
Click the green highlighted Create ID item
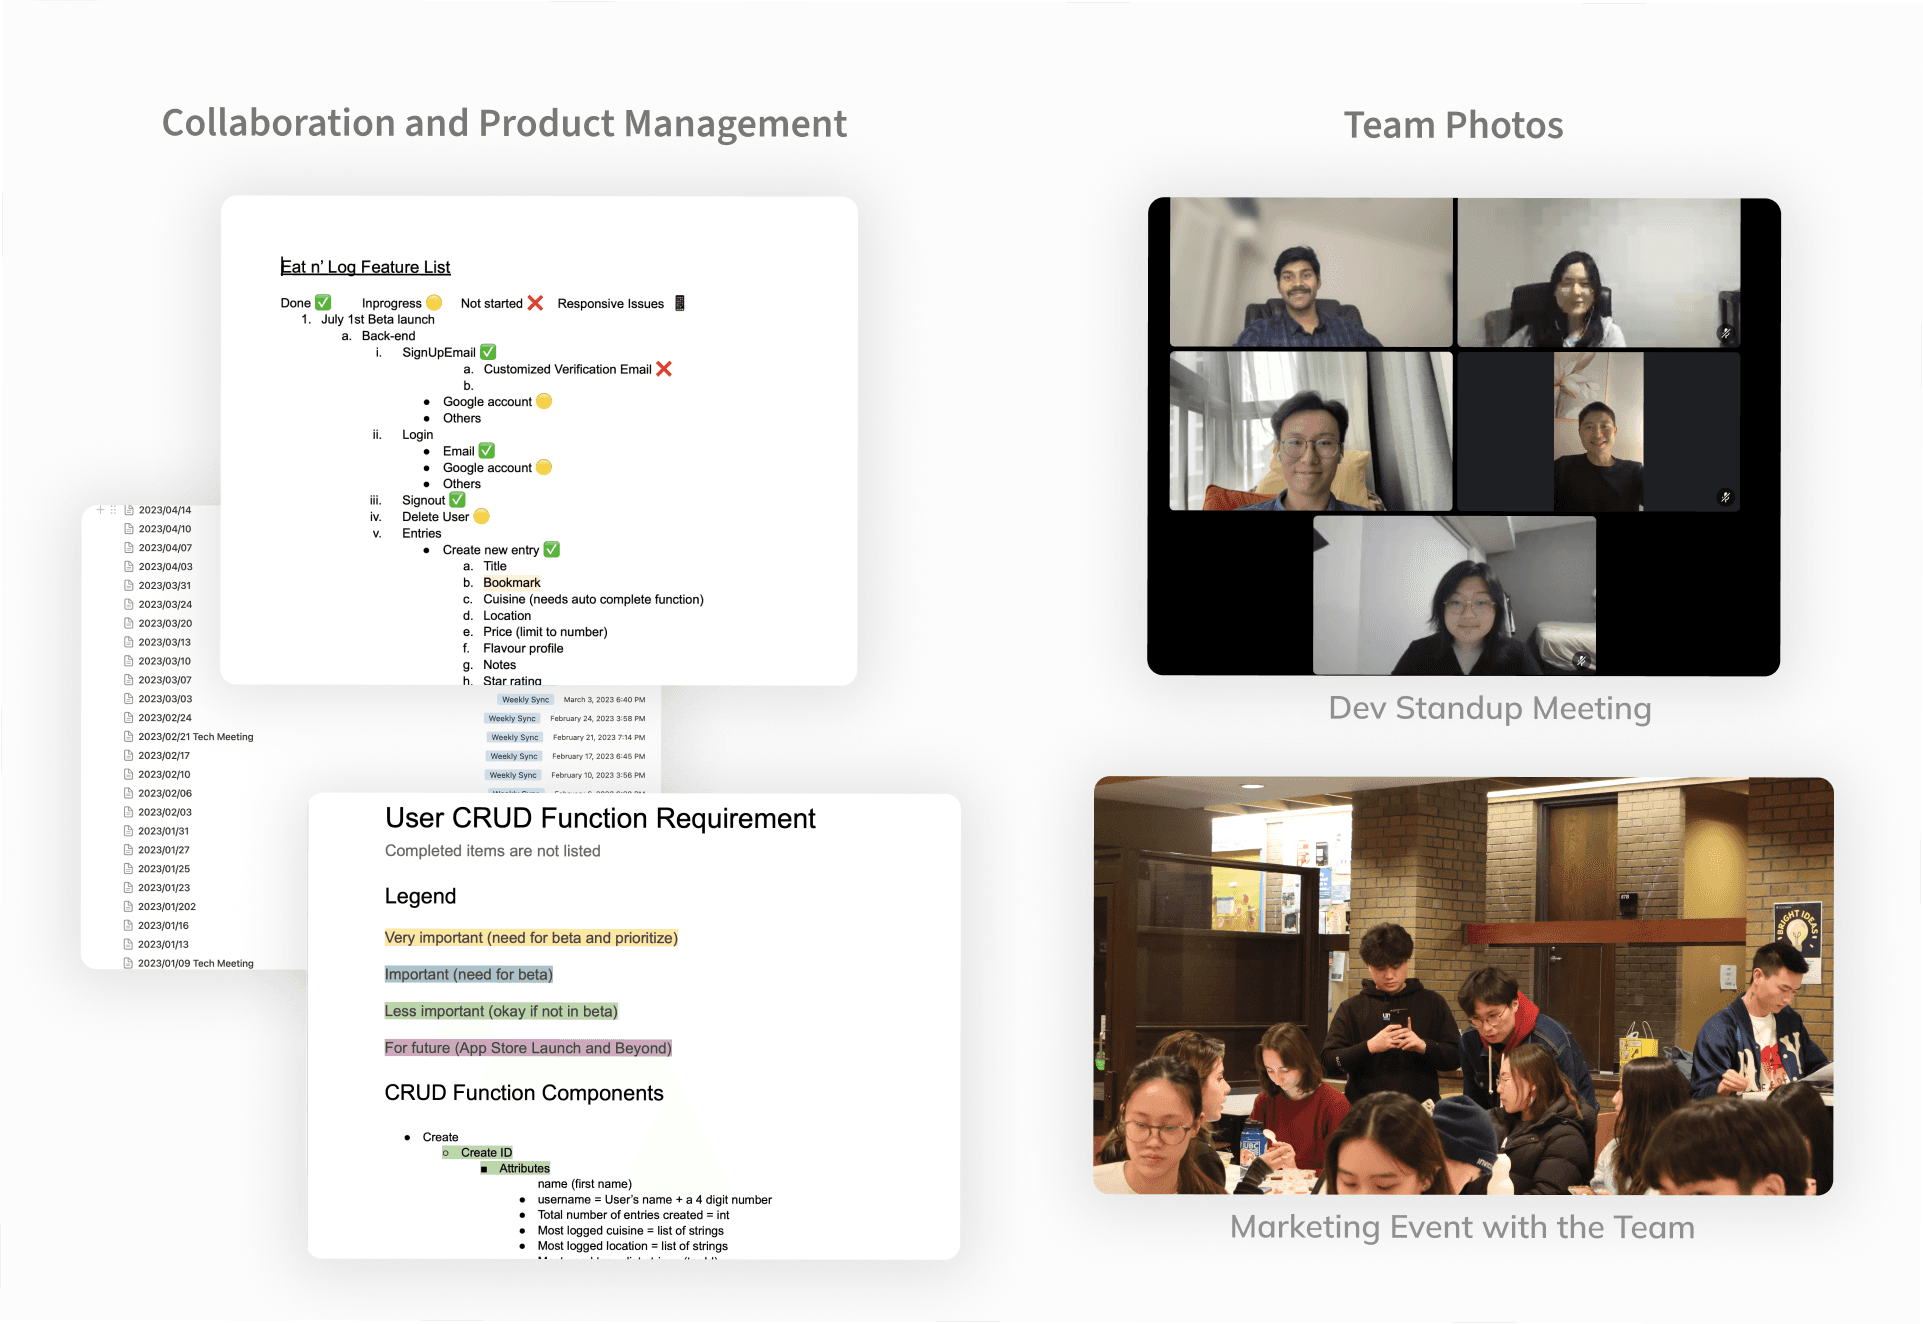(486, 1153)
